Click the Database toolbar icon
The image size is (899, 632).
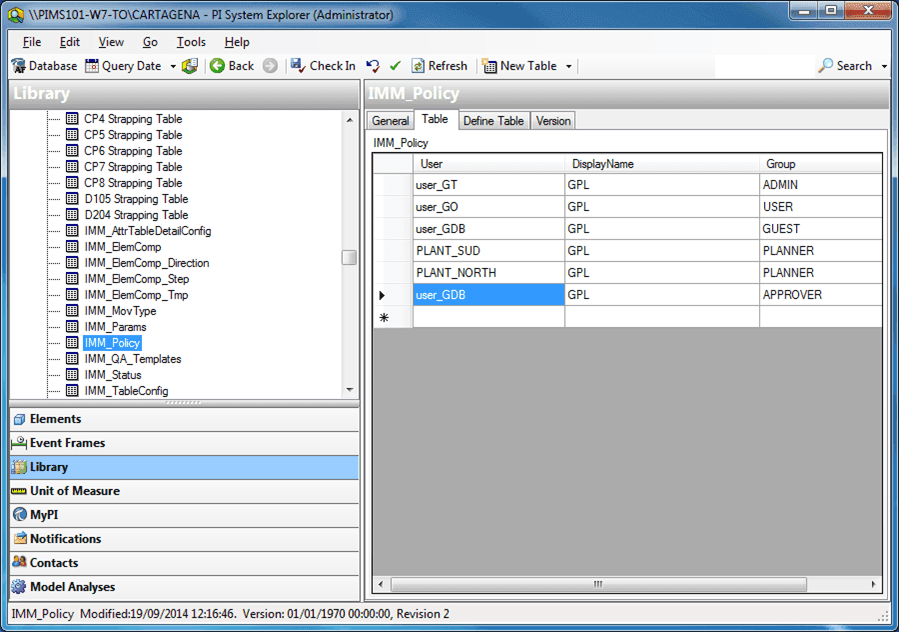point(18,66)
